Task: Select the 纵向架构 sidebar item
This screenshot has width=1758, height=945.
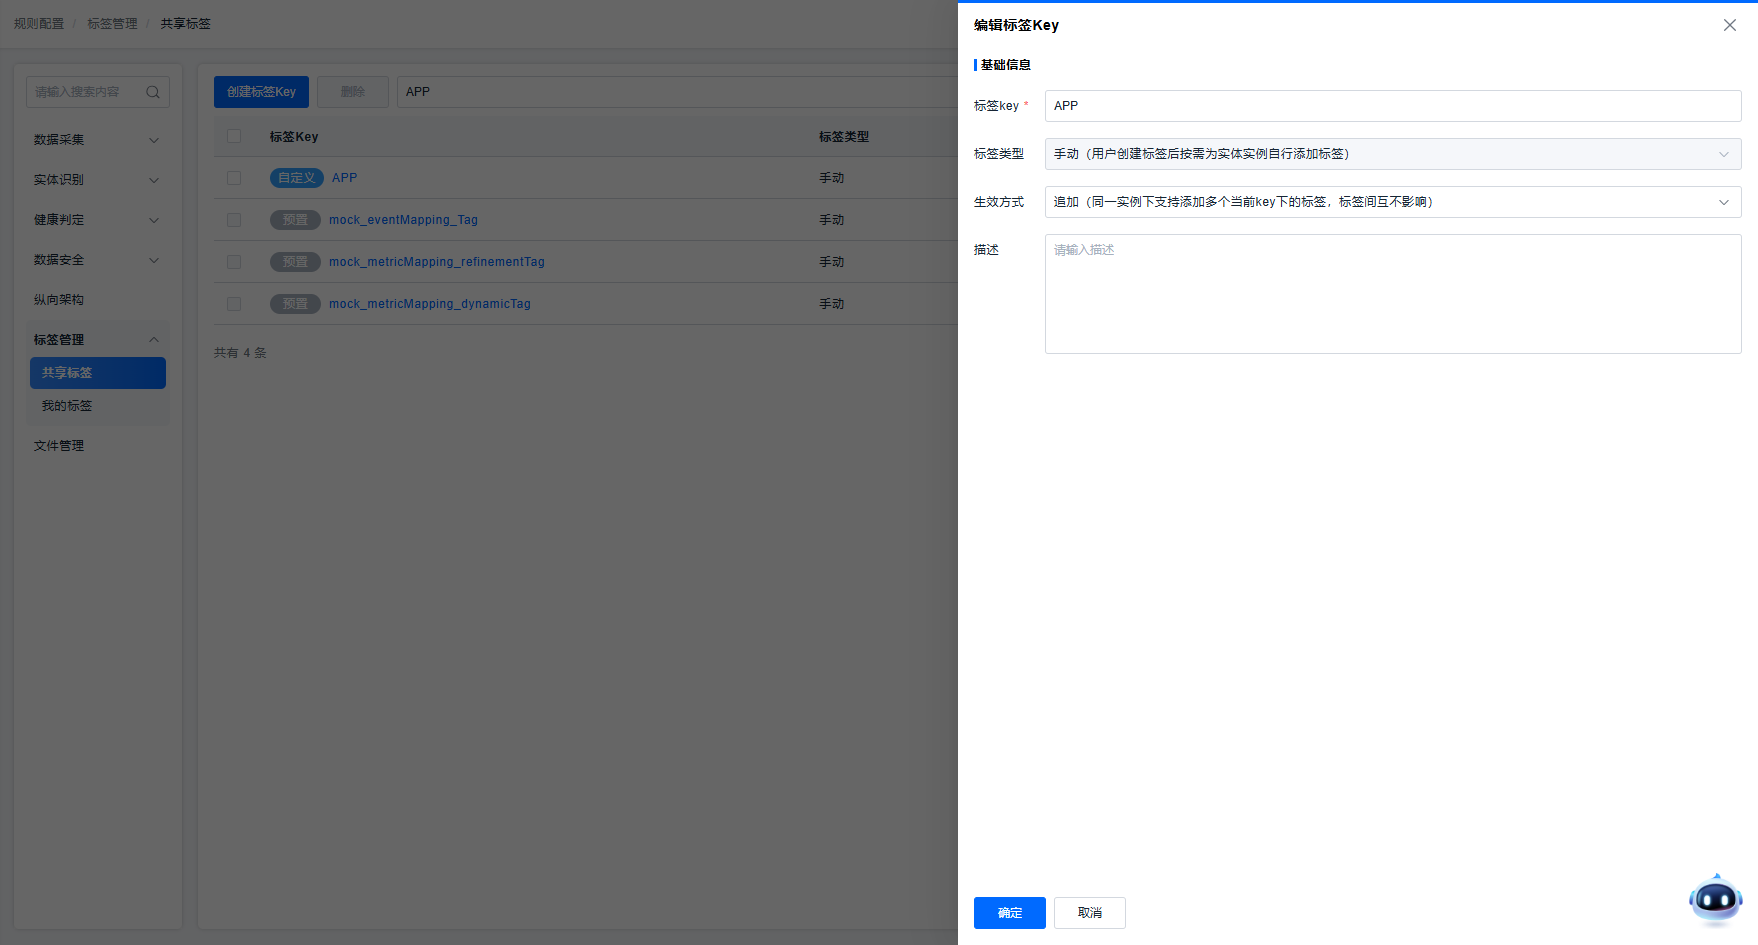Action: coord(59,300)
